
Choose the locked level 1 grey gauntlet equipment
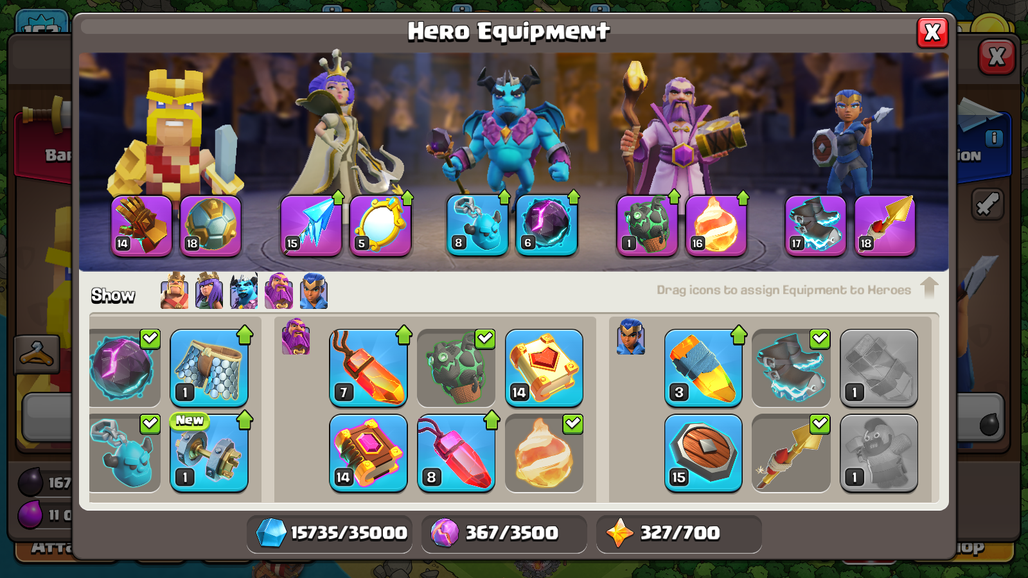(879, 368)
